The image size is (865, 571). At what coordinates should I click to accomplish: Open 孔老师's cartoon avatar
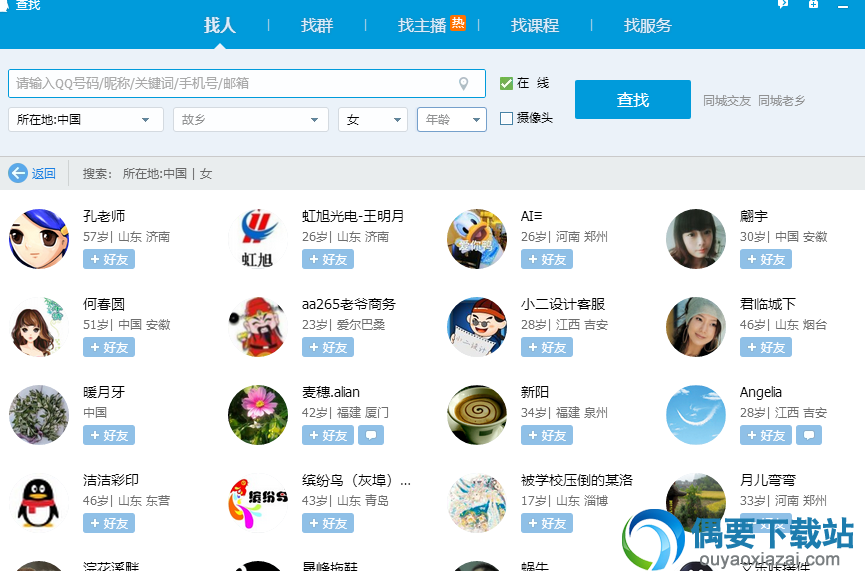point(39,238)
